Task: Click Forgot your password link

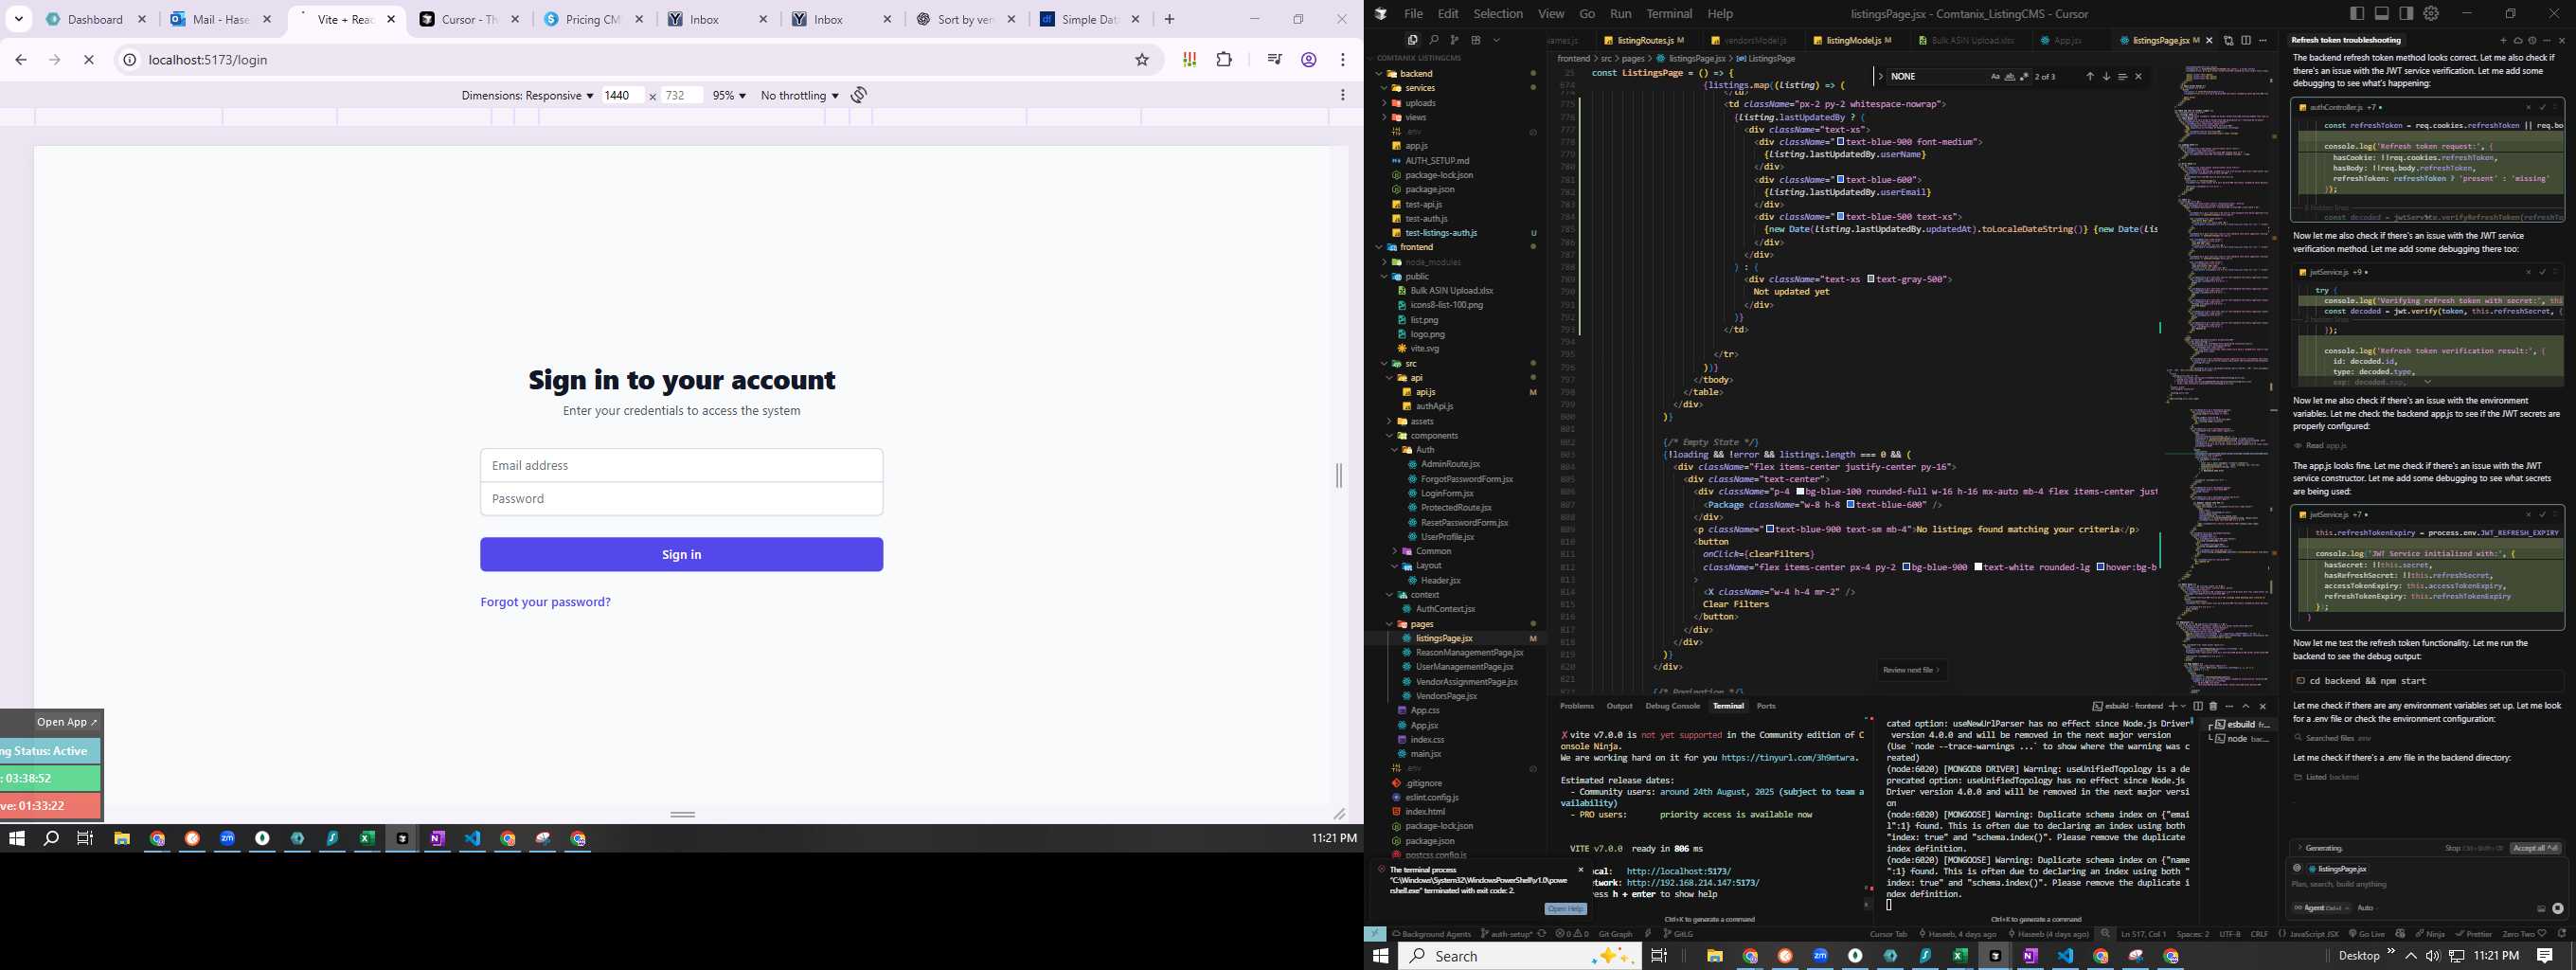Action: coord(545,602)
